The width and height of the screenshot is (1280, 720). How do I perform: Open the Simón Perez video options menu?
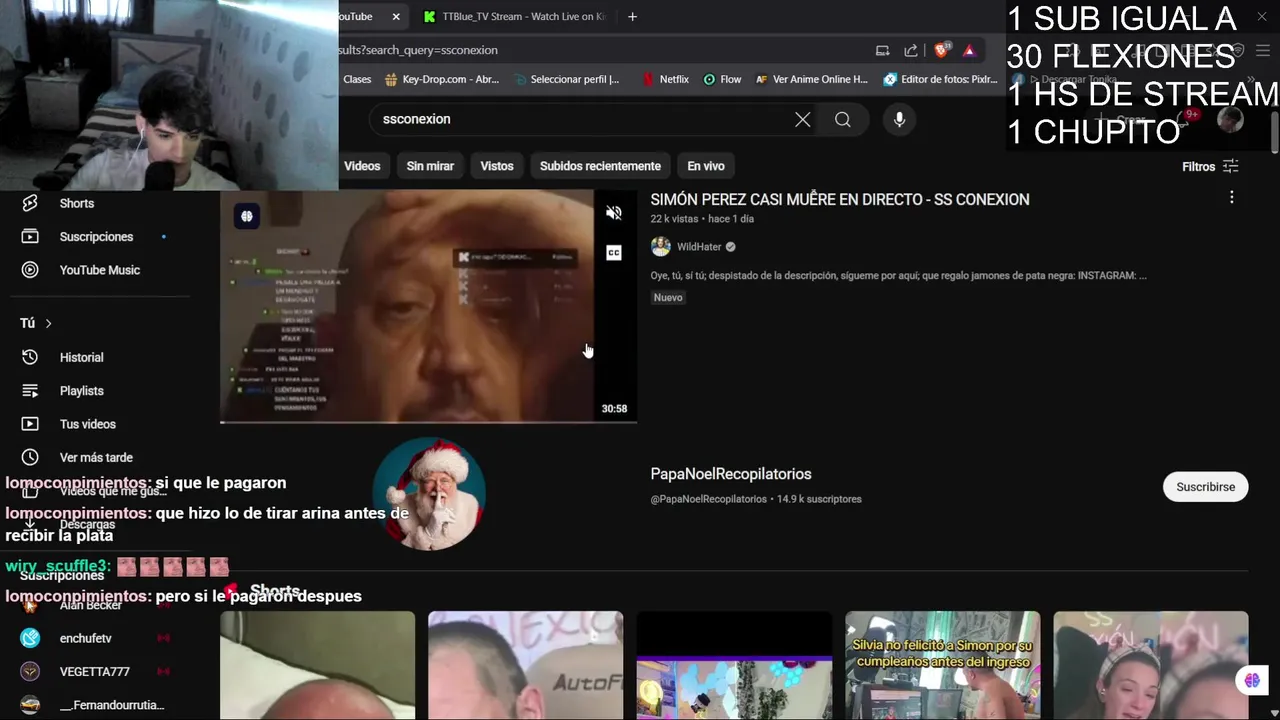pyautogui.click(x=1231, y=198)
